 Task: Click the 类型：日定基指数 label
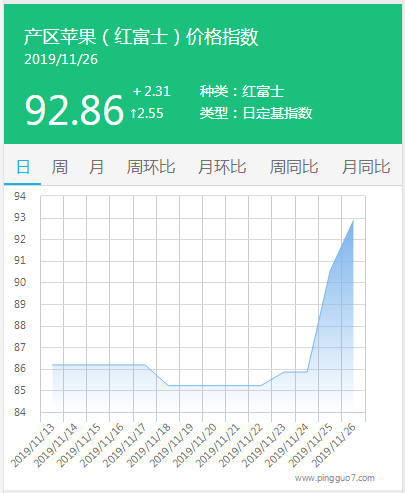pos(256,113)
